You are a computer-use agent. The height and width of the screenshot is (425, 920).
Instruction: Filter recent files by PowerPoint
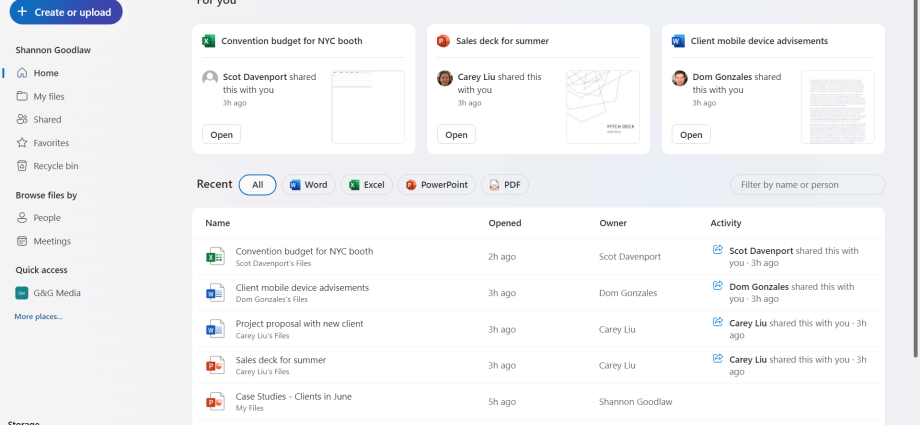click(437, 185)
